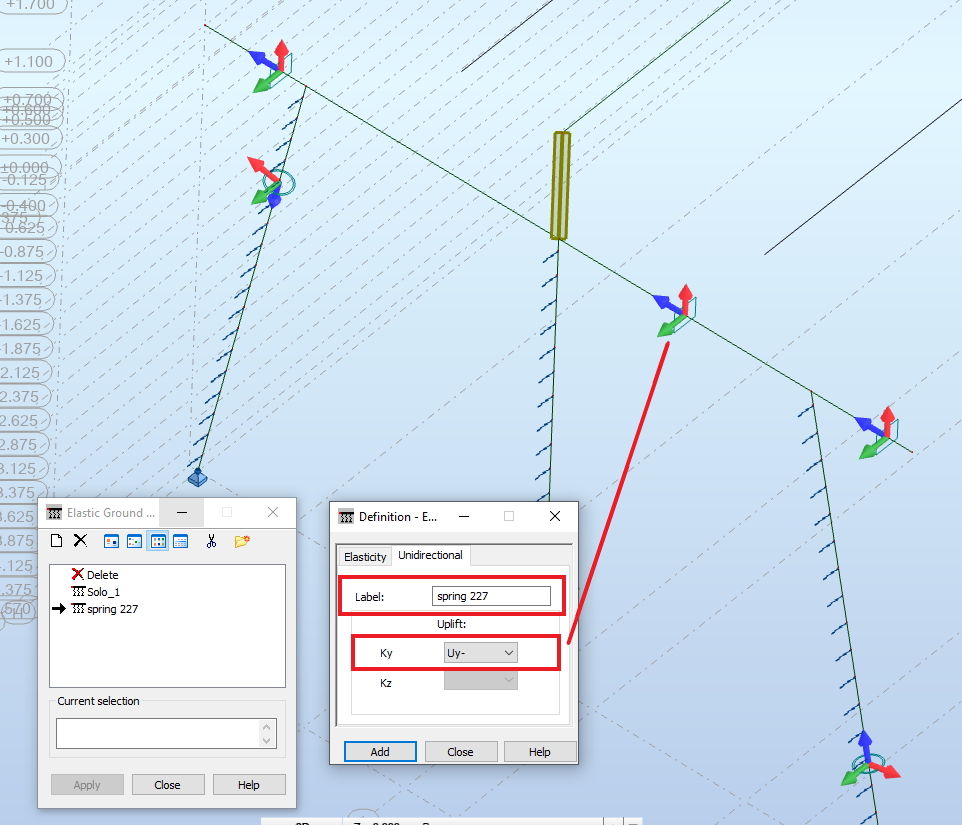This screenshot has width=962, height=825.
Task: Click the Definition dialog title icon
Action: pyautogui.click(x=346, y=516)
